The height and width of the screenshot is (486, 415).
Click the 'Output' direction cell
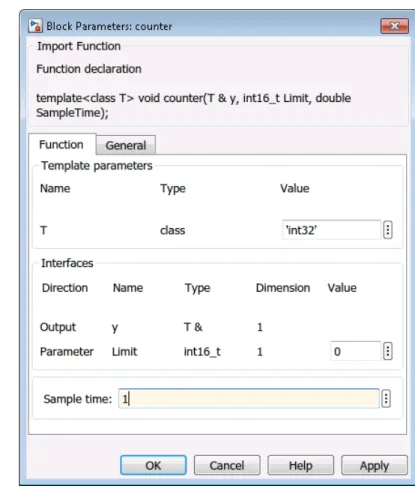[x=58, y=327]
